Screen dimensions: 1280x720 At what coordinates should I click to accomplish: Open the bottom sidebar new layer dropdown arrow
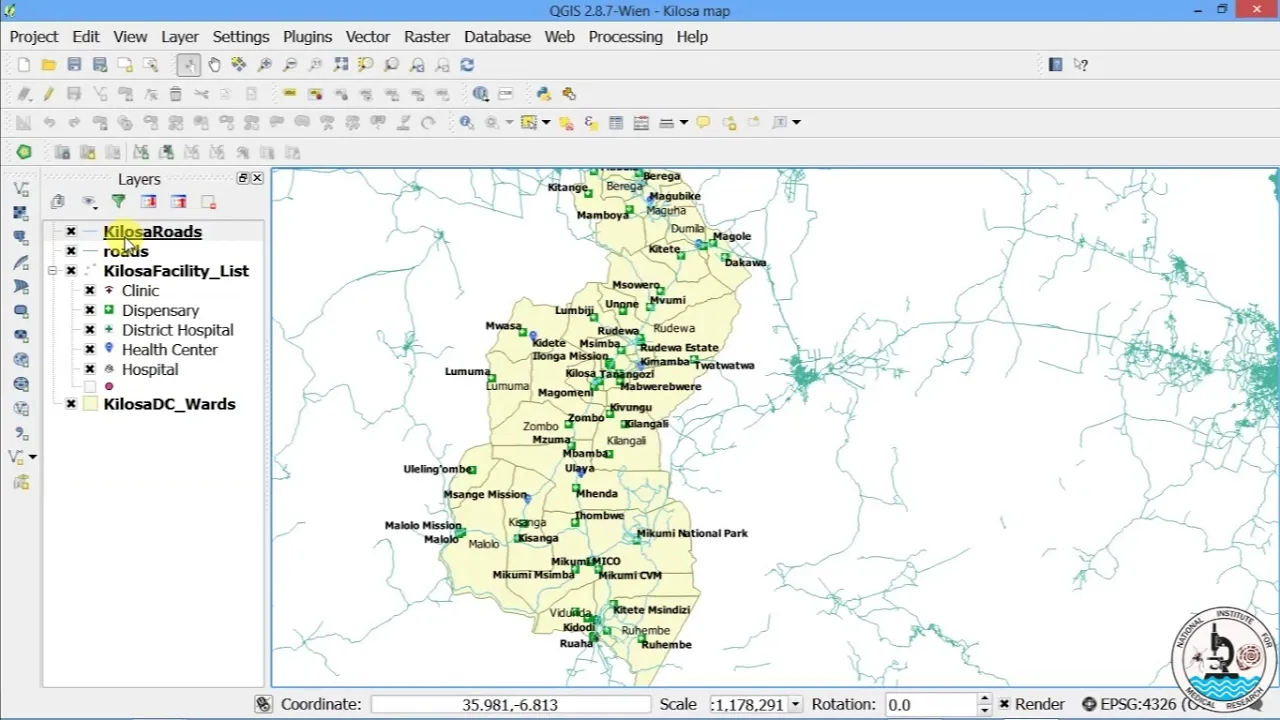click(33, 457)
